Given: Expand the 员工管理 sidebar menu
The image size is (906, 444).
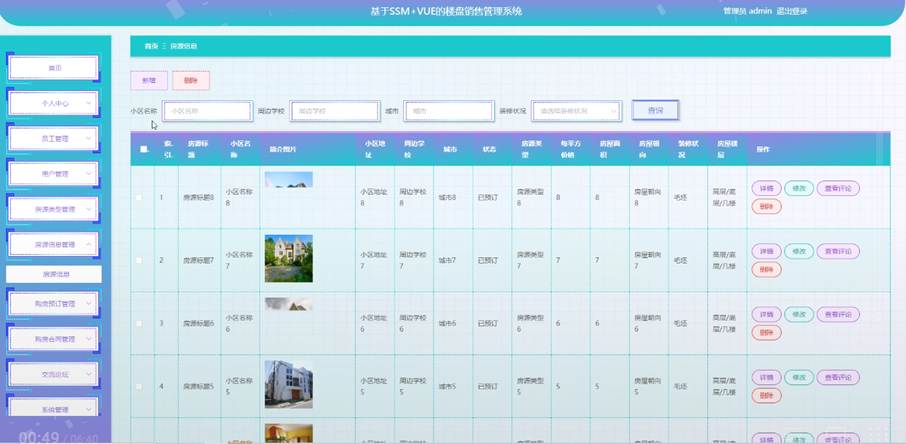Looking at the screenshot, I should [54, 139].
